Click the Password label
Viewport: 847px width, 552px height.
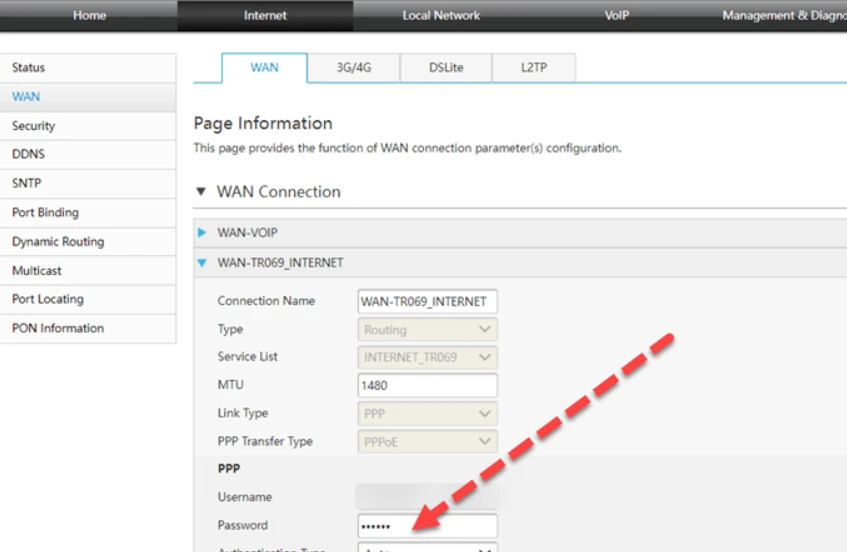point(243,525)
